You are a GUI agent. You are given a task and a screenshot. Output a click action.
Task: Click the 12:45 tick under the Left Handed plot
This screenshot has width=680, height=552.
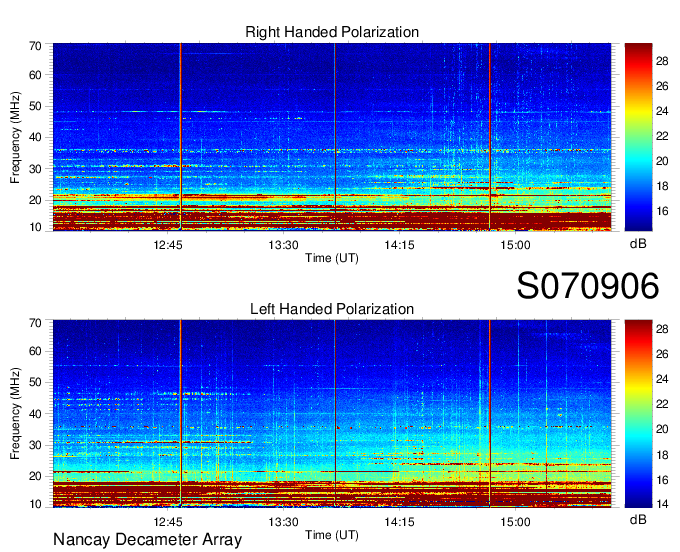168,522
